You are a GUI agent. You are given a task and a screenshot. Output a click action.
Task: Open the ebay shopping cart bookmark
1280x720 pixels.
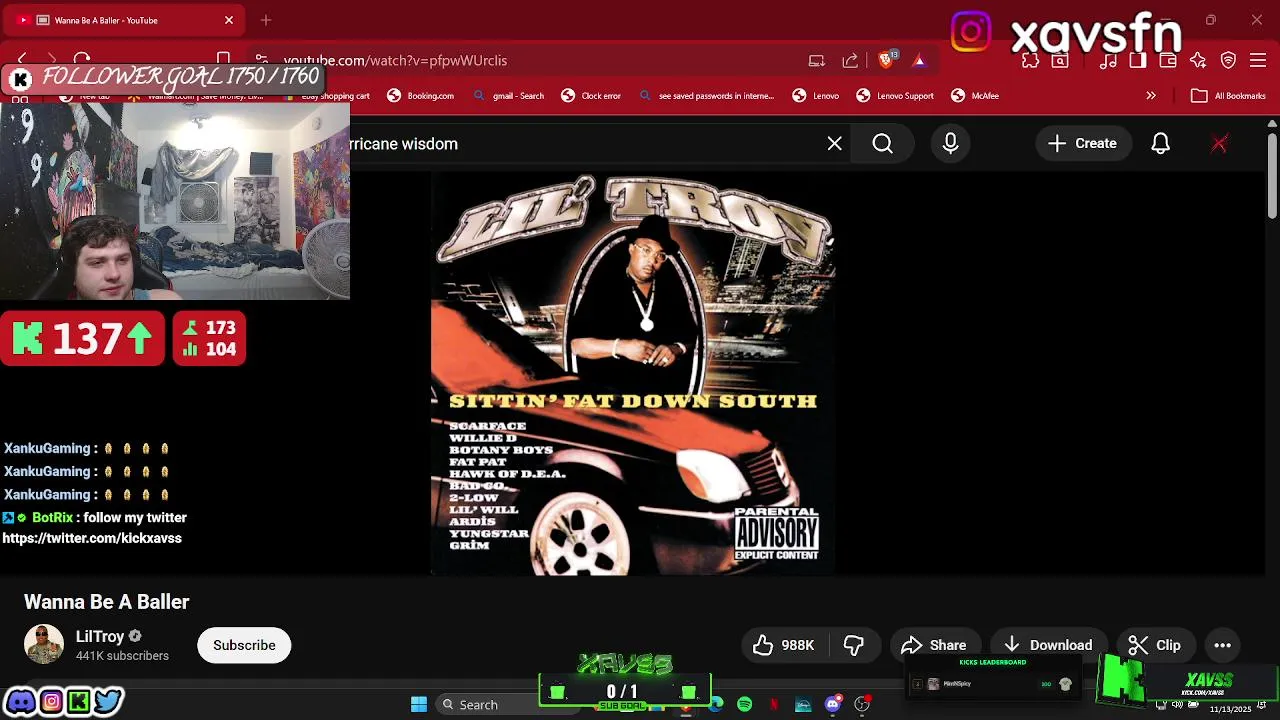coord(325,96)
